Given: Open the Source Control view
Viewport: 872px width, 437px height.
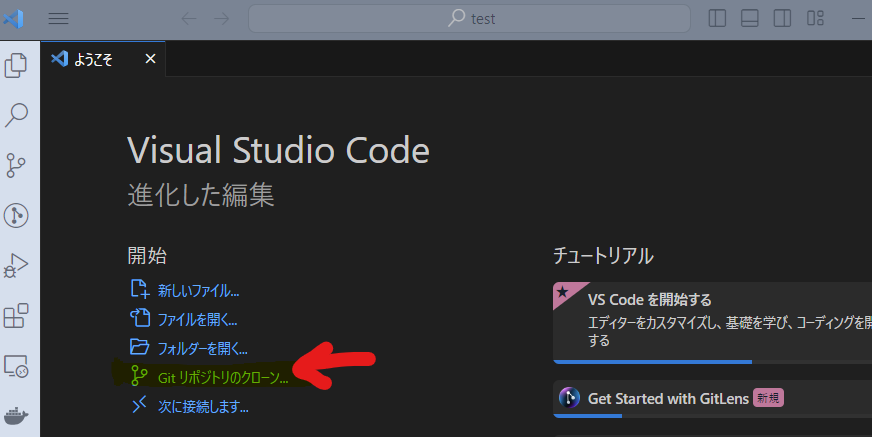Looking at the screenshot, I should (16, 165).
